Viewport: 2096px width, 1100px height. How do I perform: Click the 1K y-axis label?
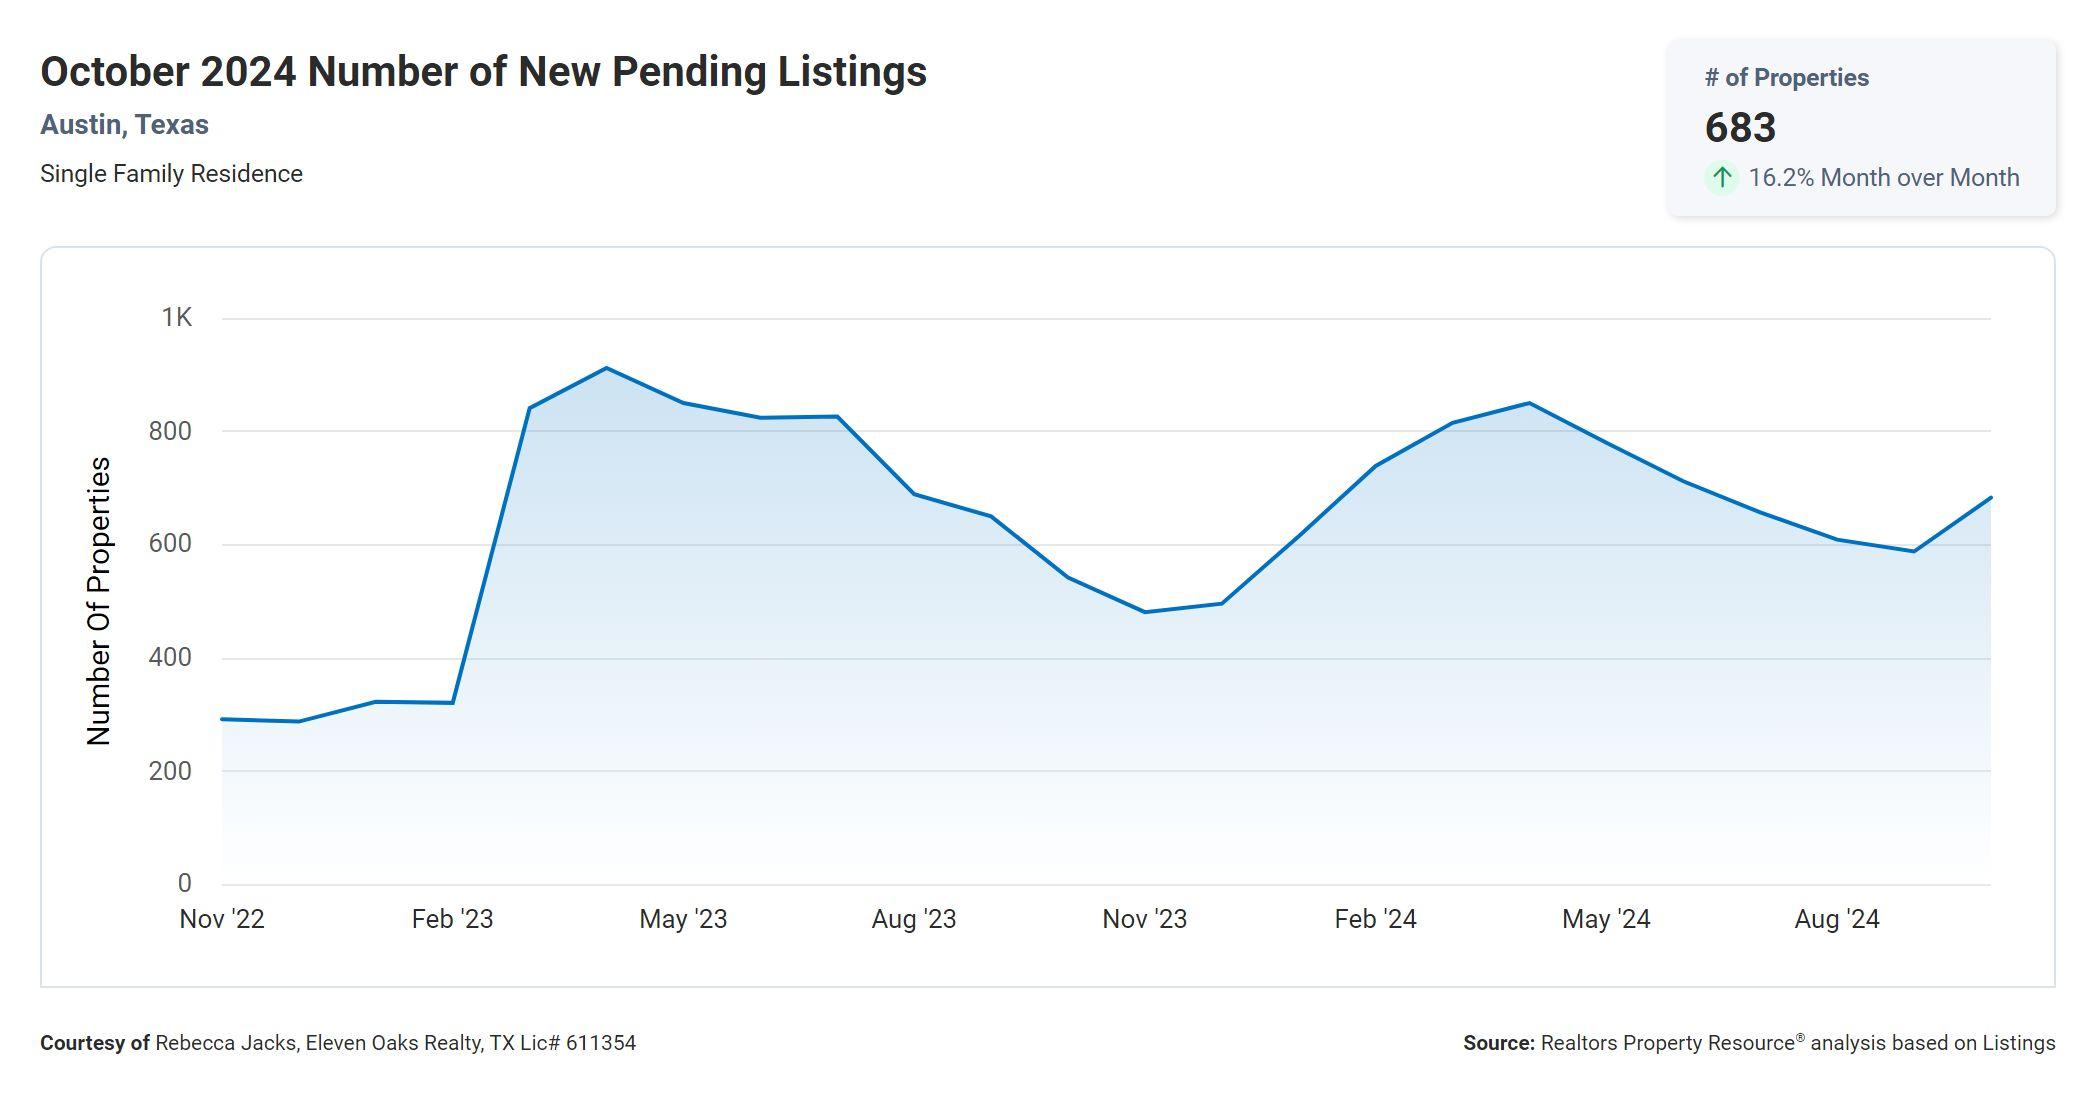pos(176,318)
